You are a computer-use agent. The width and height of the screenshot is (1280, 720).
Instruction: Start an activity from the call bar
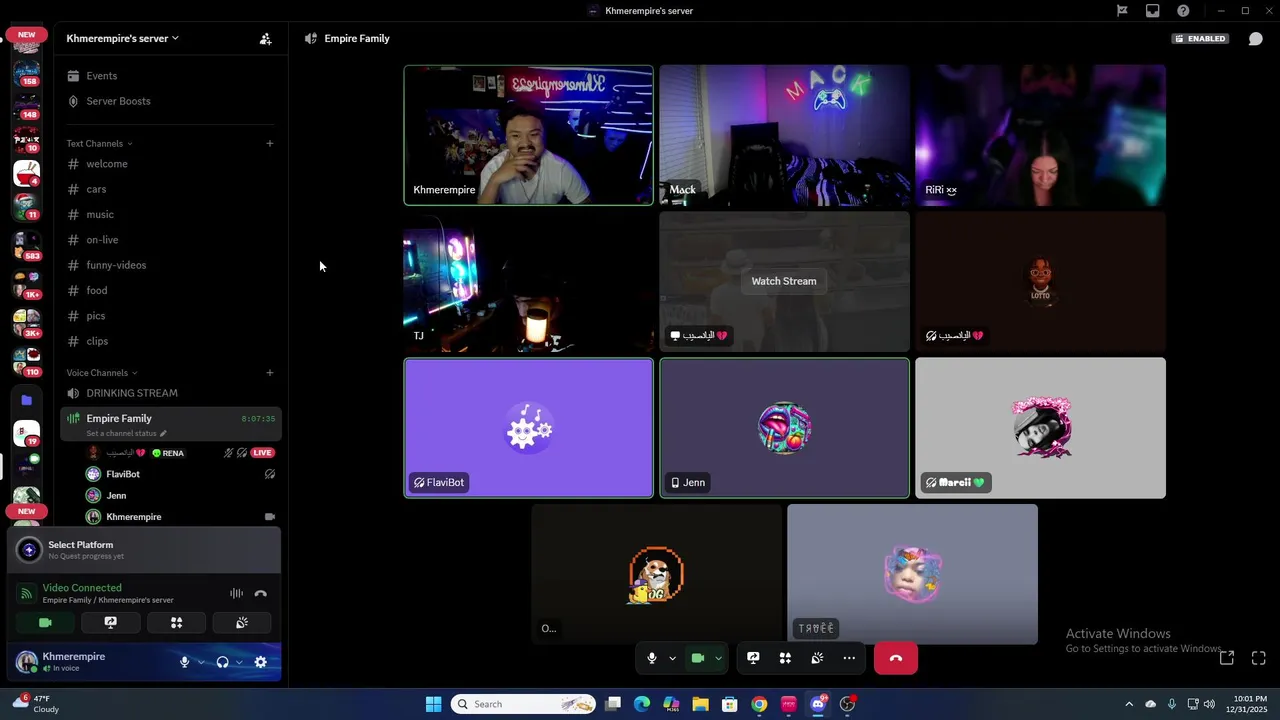(x=785, y=658)
